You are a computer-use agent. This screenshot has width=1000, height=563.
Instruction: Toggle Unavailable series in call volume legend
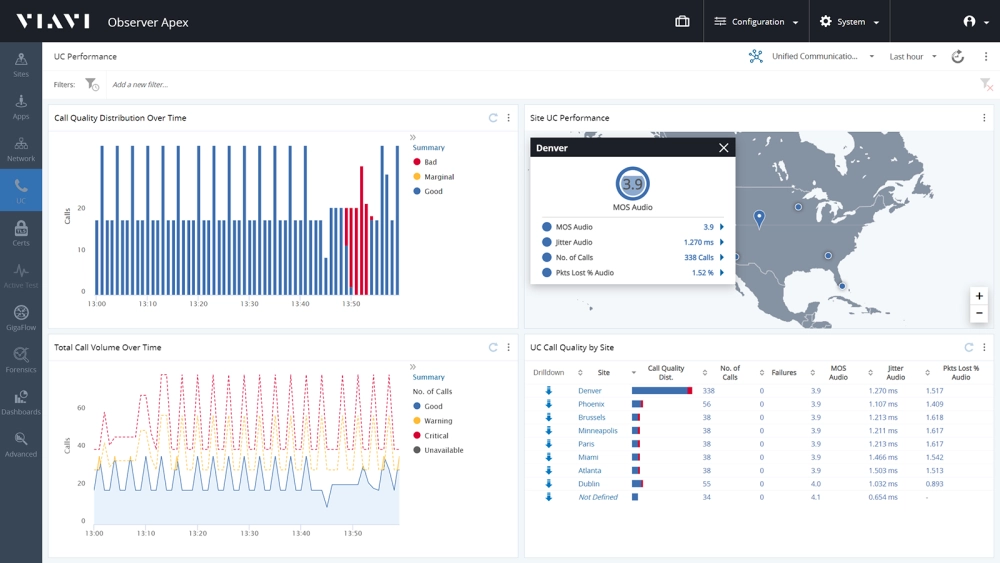pos(442,450)
